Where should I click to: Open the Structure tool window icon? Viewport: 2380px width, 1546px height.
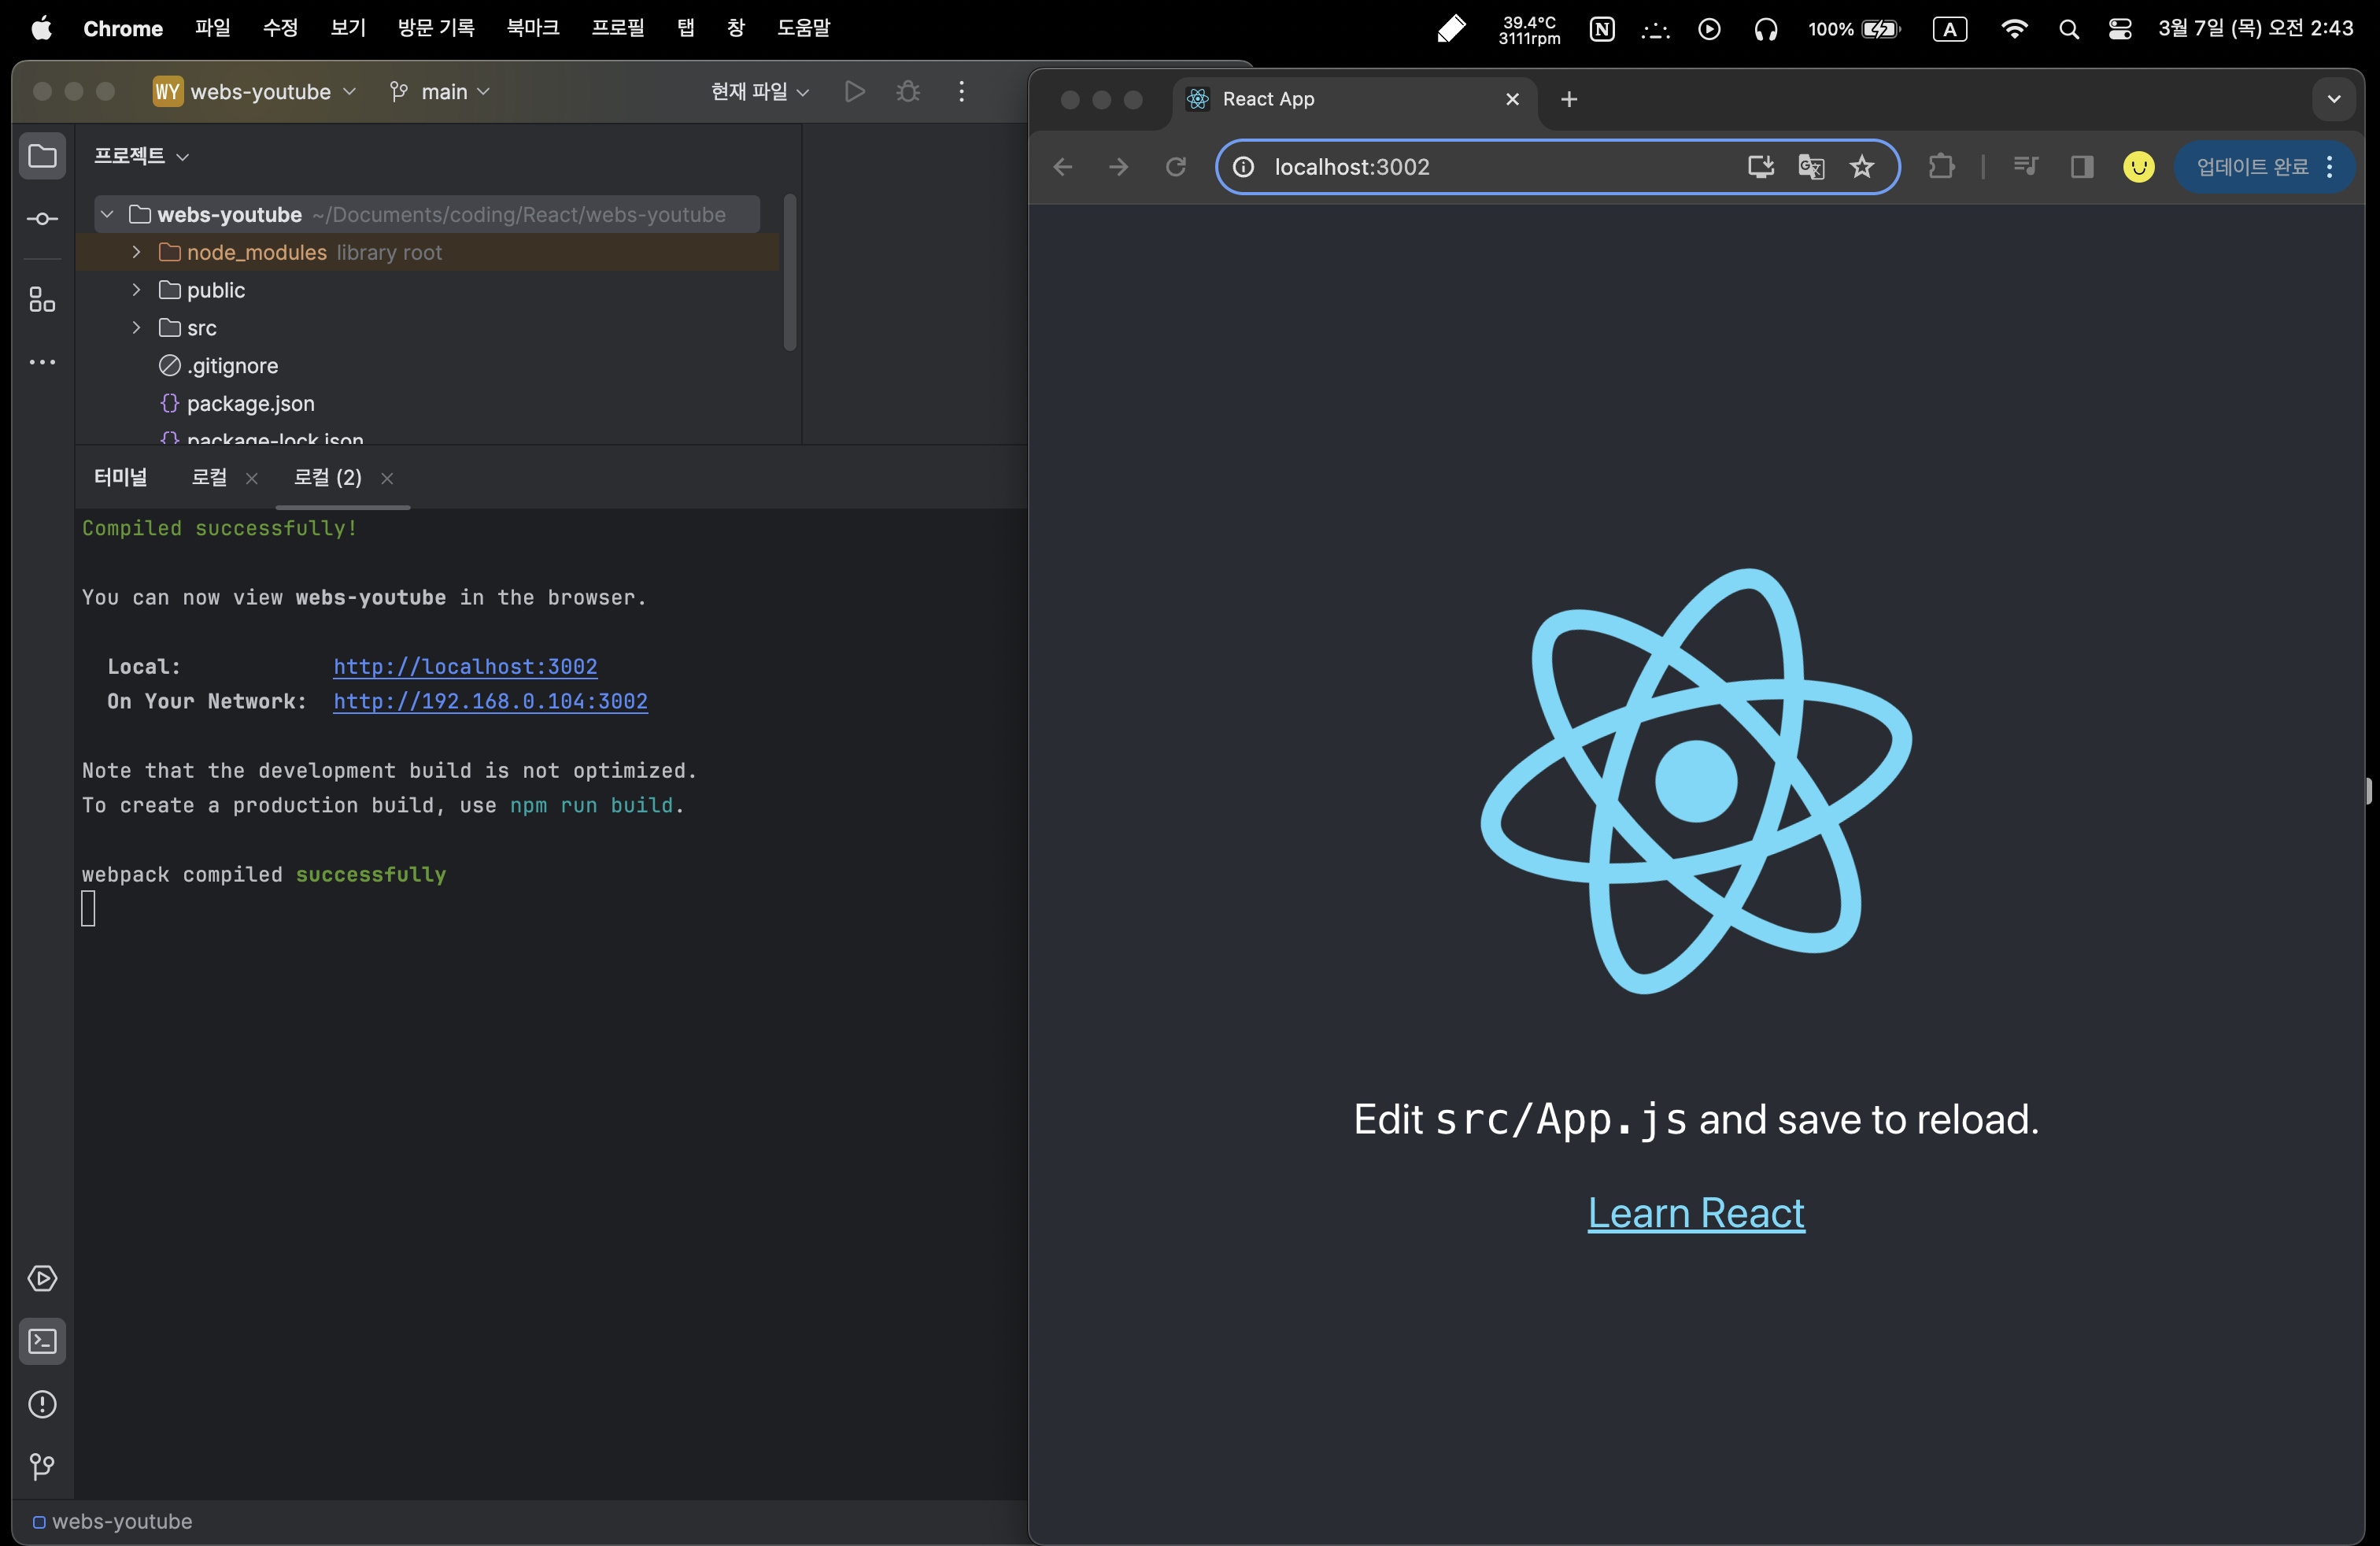click(x=42, y=299)
